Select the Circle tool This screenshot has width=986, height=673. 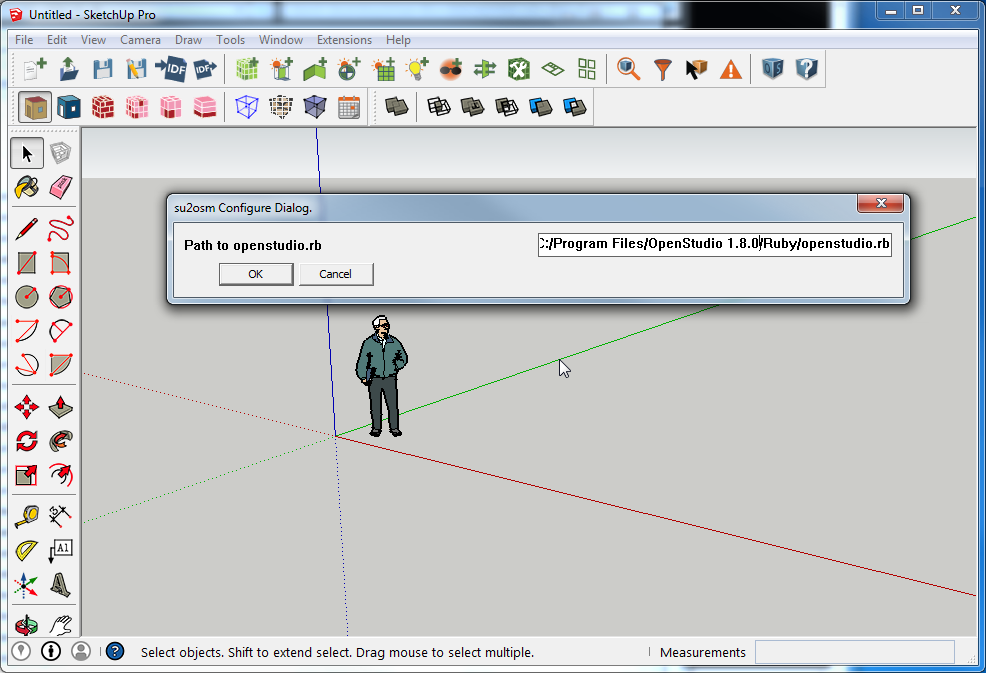tap(27, 297)
